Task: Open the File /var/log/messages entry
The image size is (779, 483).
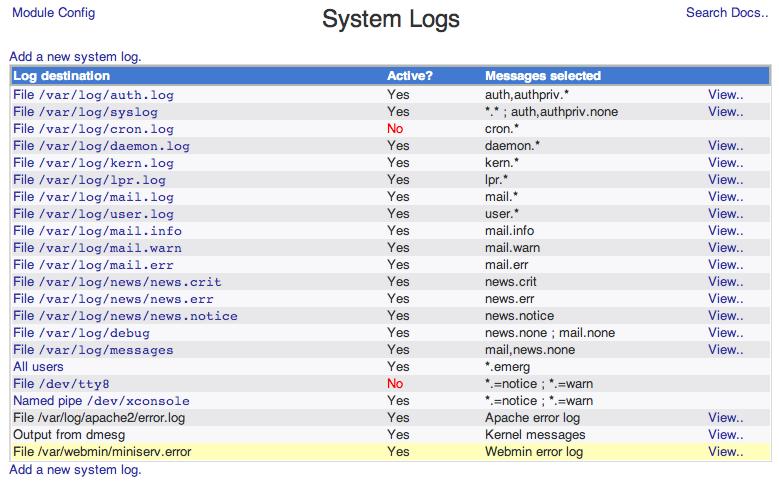Action: pos(93,350)
